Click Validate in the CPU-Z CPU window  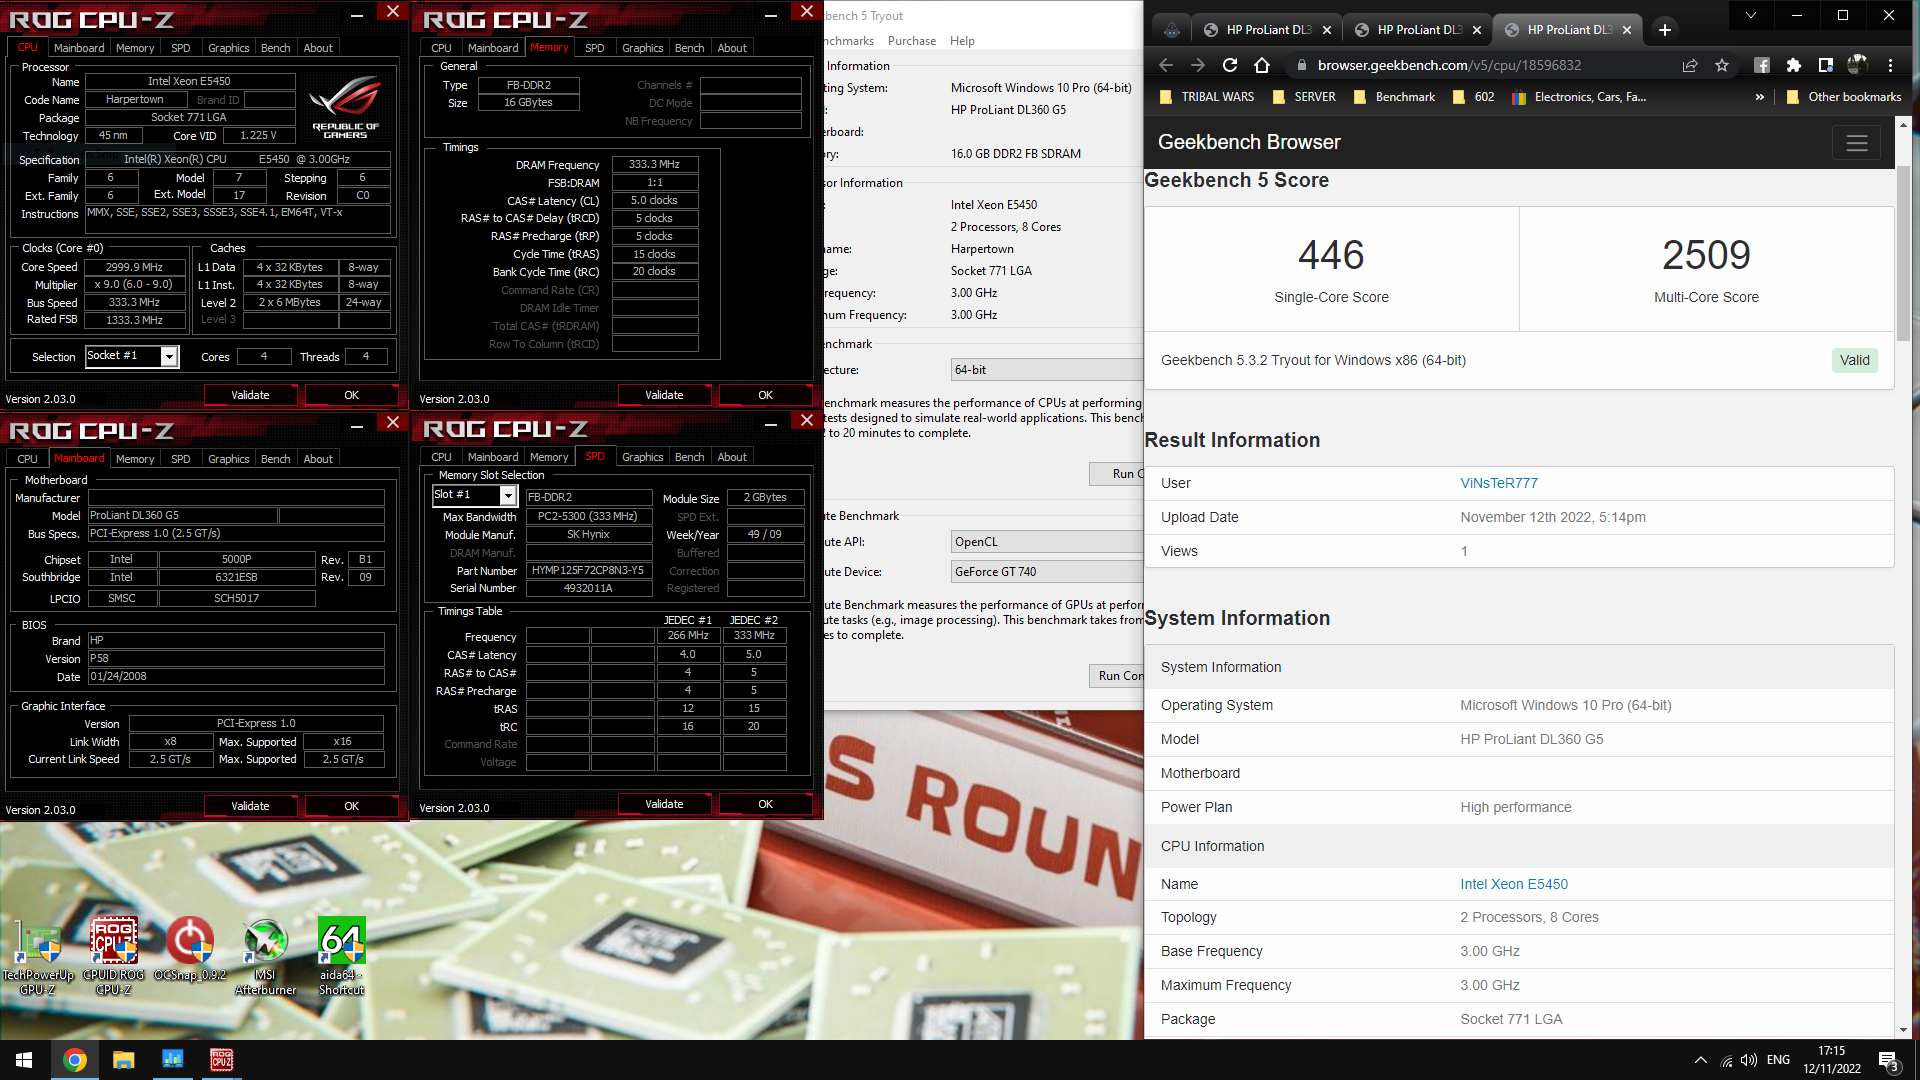click(250, 395)
